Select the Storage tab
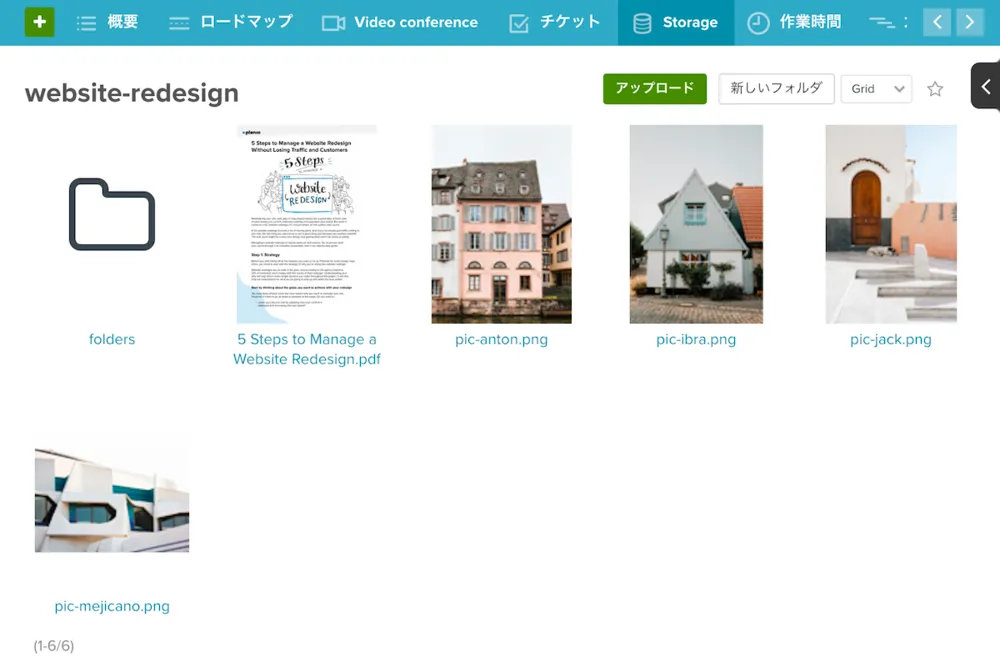This screenshot has height=667, width=1000. click(x=676, y=22)
